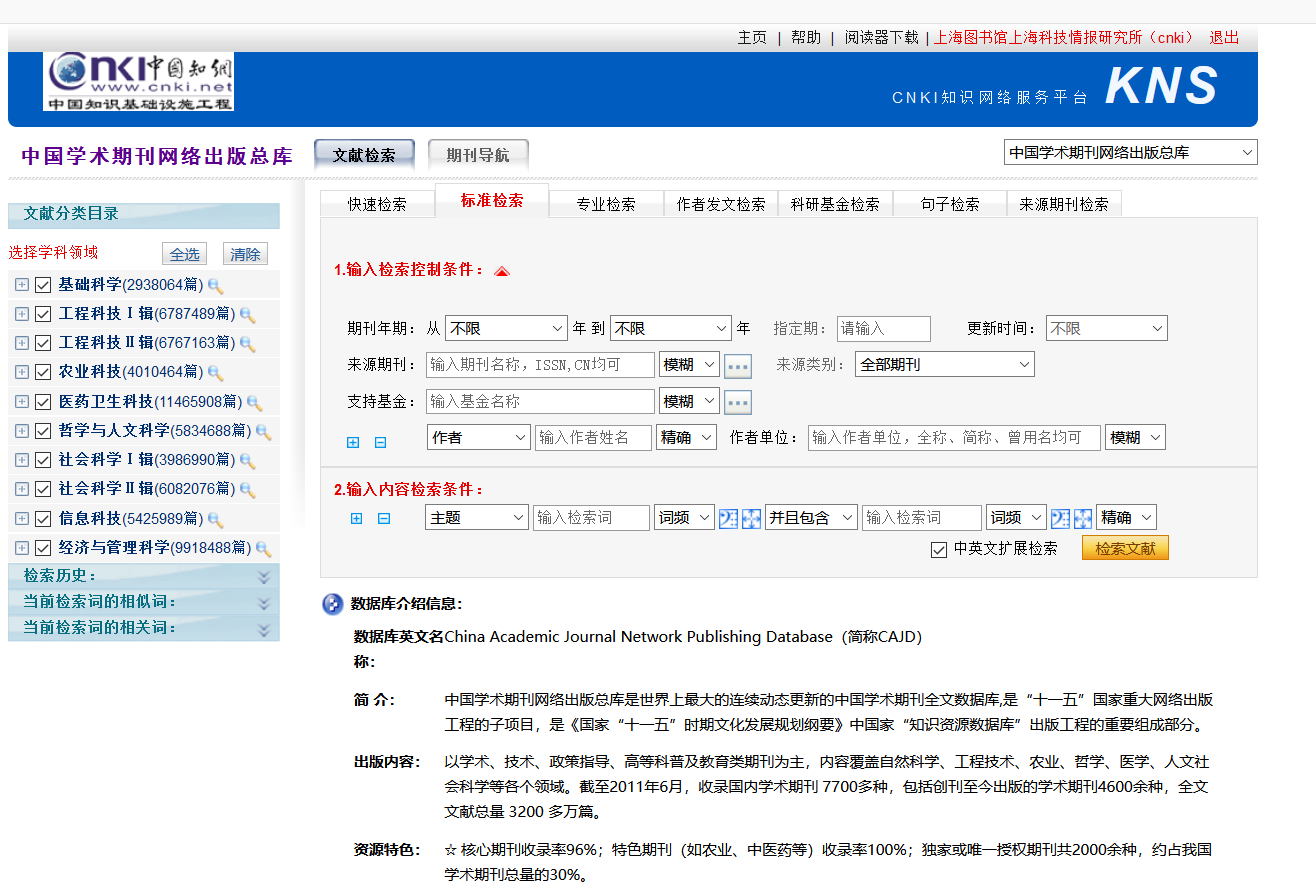
Task: Click the first icon after the first 词频 dropdown
Action: (728, 518)
